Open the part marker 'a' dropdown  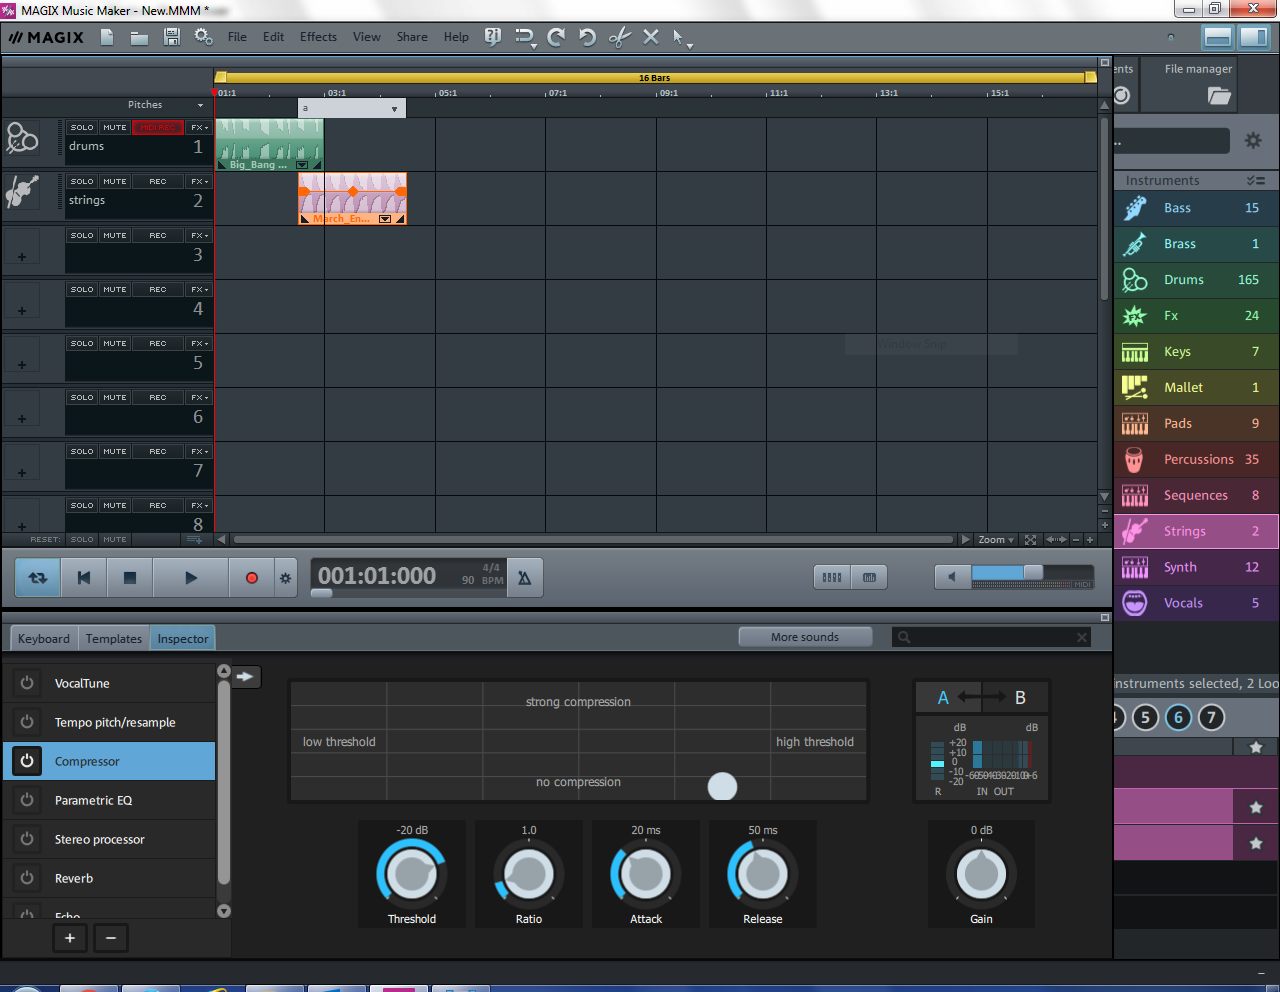[x=394, y=109]
